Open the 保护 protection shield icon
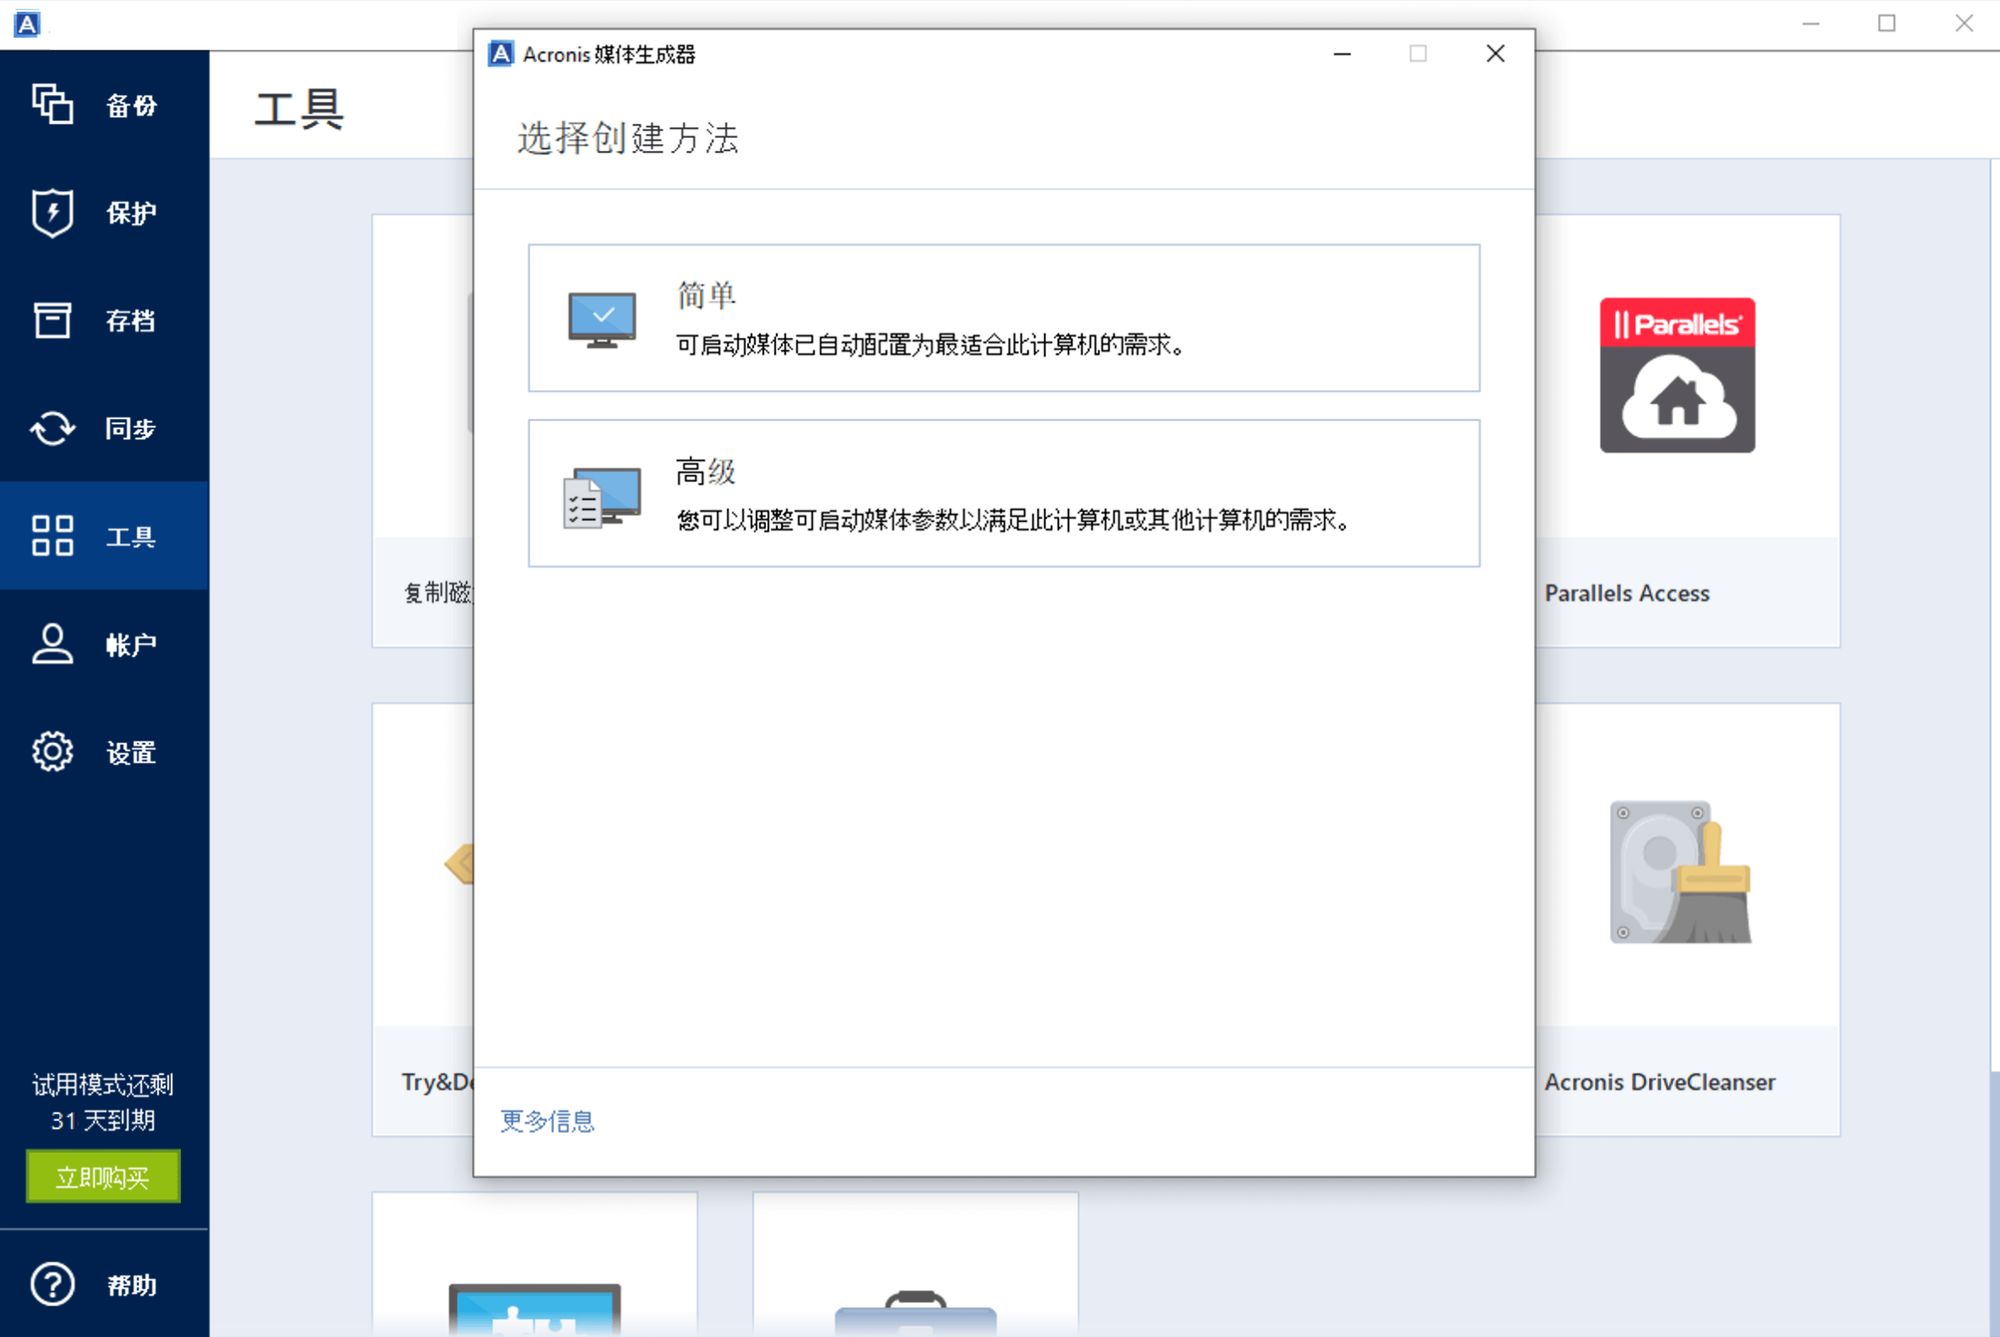Viewport: 2000px width, 1337px height. pyautogui.click(x=52, y=212)
